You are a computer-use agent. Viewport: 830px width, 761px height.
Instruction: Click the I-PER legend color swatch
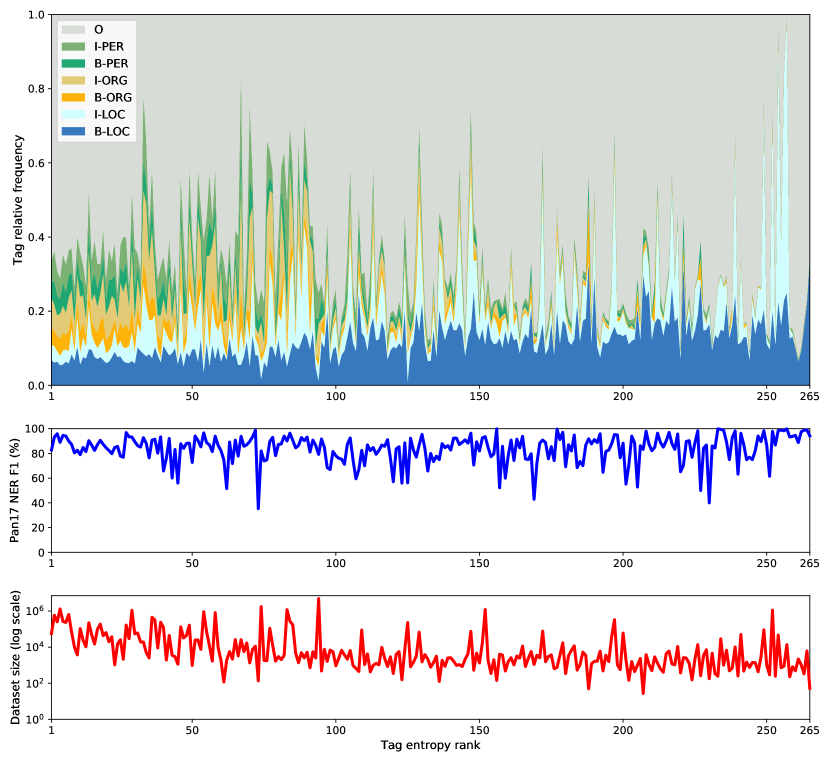pyautogui.click(x=72, y=47)
